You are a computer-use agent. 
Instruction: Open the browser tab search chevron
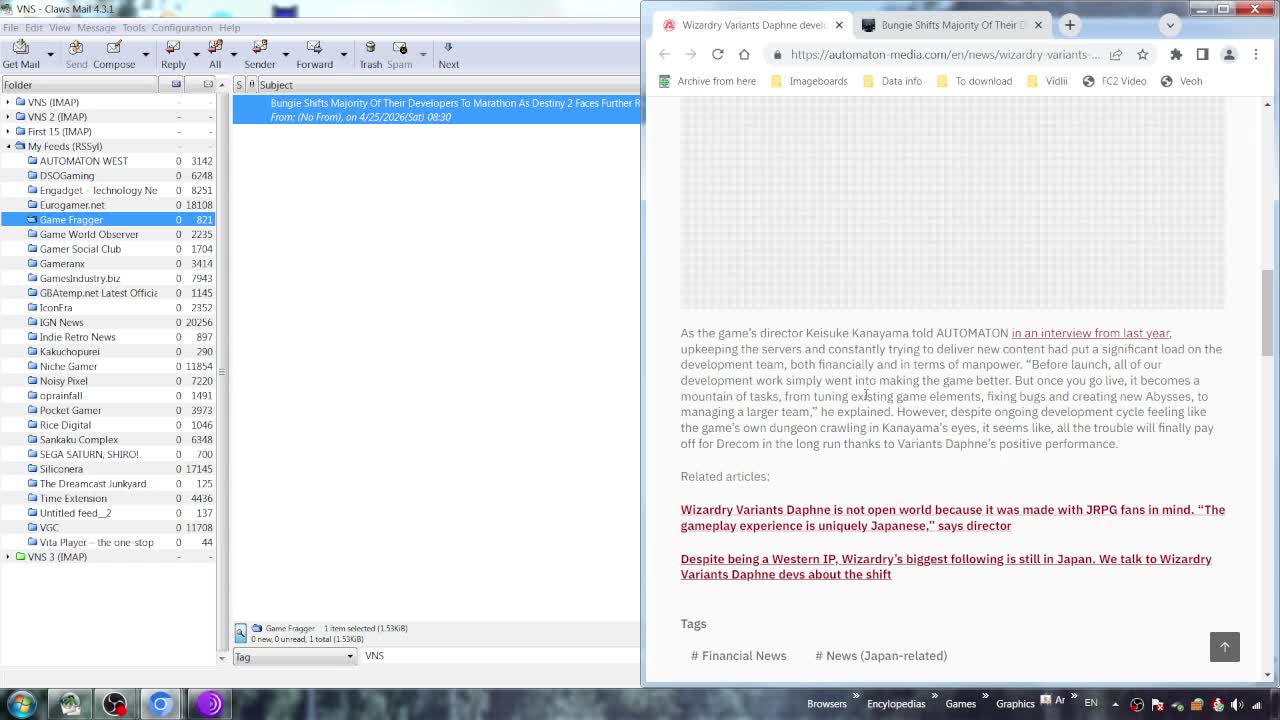click(x=1170, y=25)
